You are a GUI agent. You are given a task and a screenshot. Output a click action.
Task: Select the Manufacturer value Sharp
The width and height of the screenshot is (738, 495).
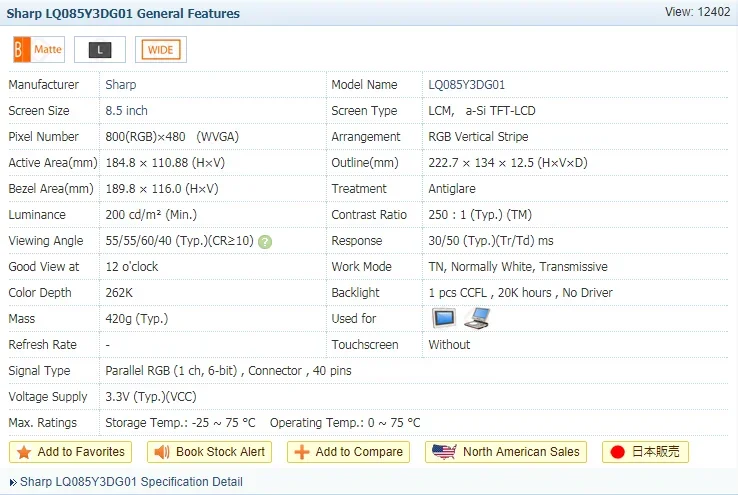coord(121,85)
